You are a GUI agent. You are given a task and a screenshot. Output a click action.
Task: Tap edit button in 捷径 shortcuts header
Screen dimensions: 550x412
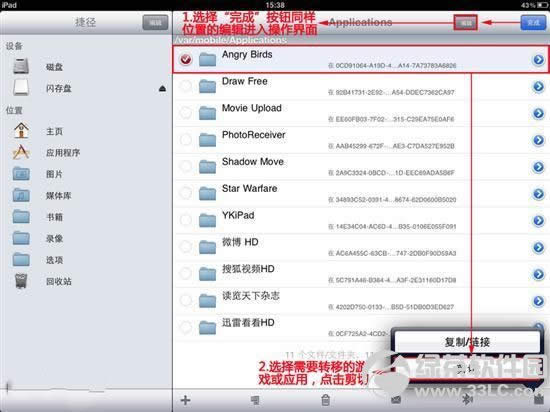pyautogui.click(x=155, y=22)
